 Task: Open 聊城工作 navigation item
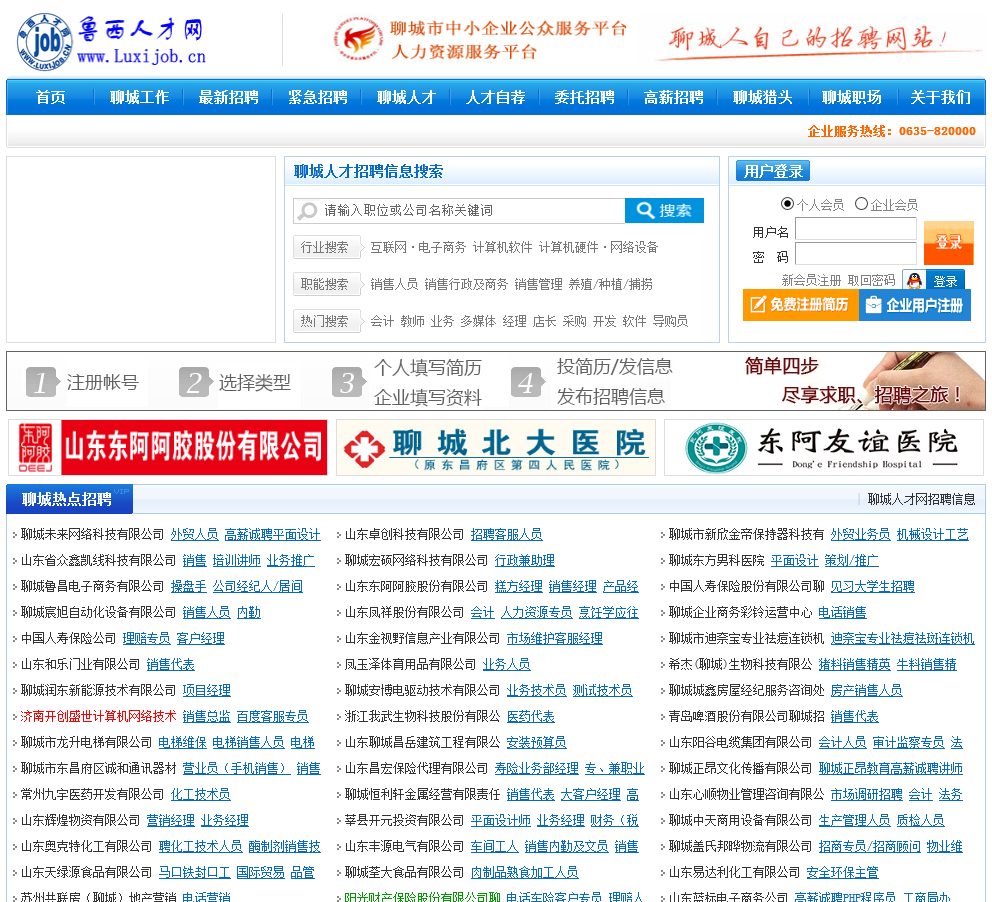[x=139, y=97]
